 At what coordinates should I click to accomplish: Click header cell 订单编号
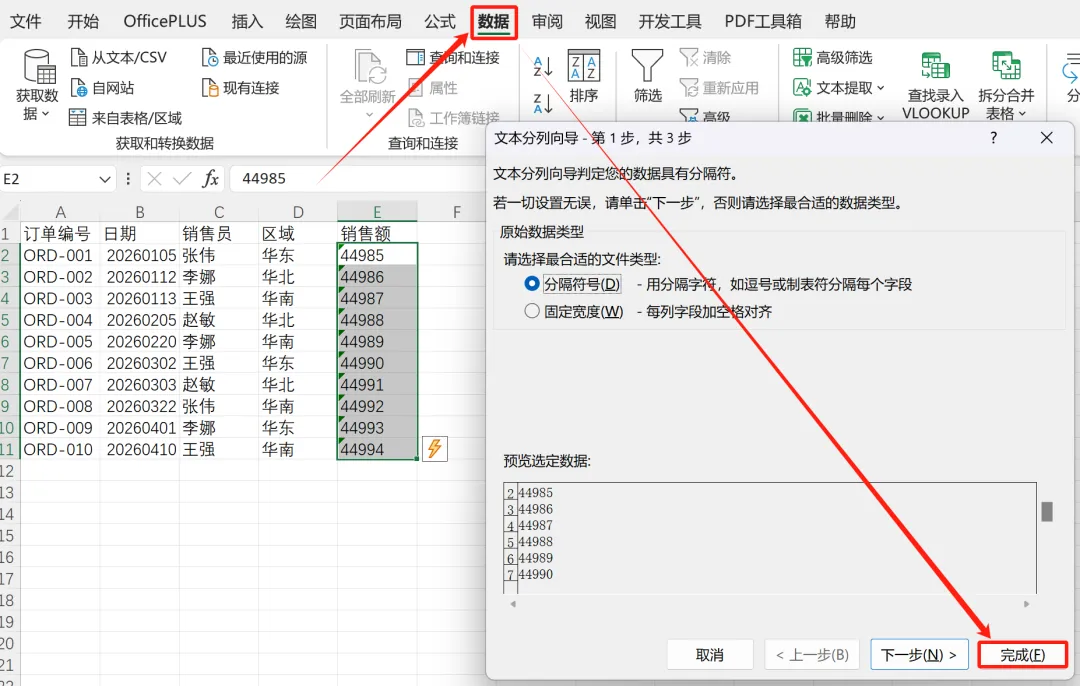tap(61, 233)
